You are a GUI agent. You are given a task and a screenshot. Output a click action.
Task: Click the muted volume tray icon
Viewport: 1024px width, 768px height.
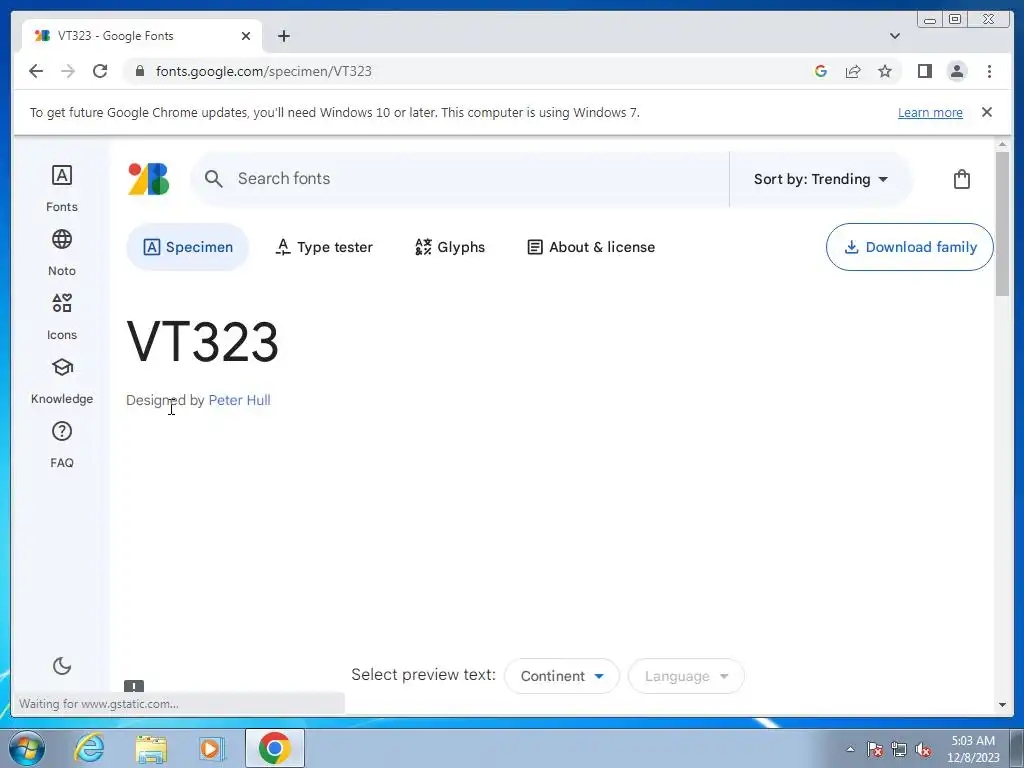(x=923, y=749)
